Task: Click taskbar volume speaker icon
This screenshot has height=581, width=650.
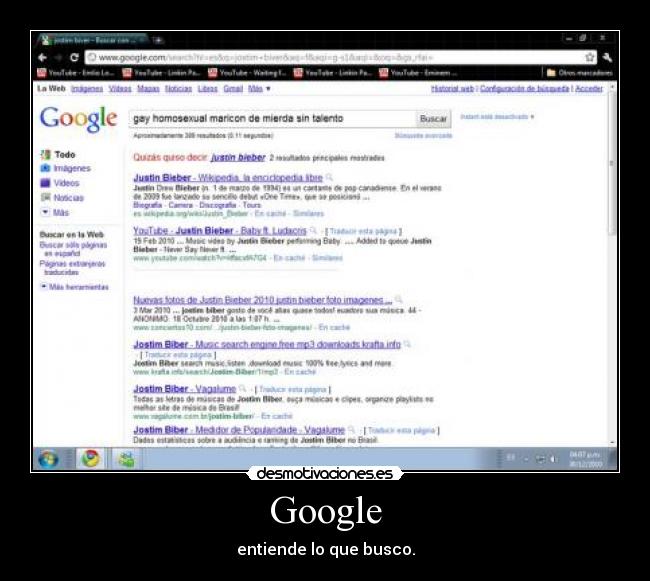Action: tap(553, 459)
